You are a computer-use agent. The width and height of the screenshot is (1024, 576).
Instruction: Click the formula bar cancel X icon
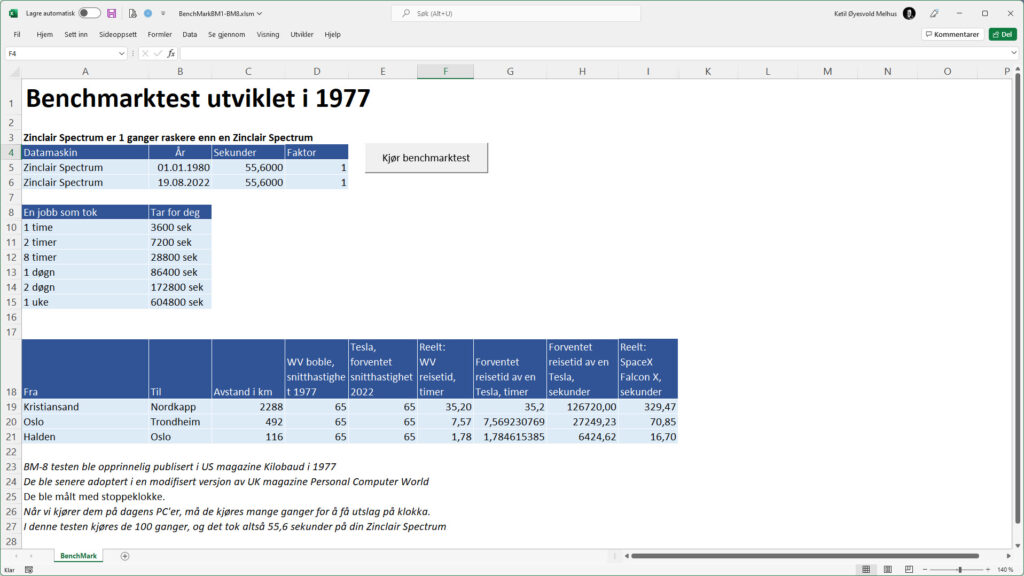145,54
